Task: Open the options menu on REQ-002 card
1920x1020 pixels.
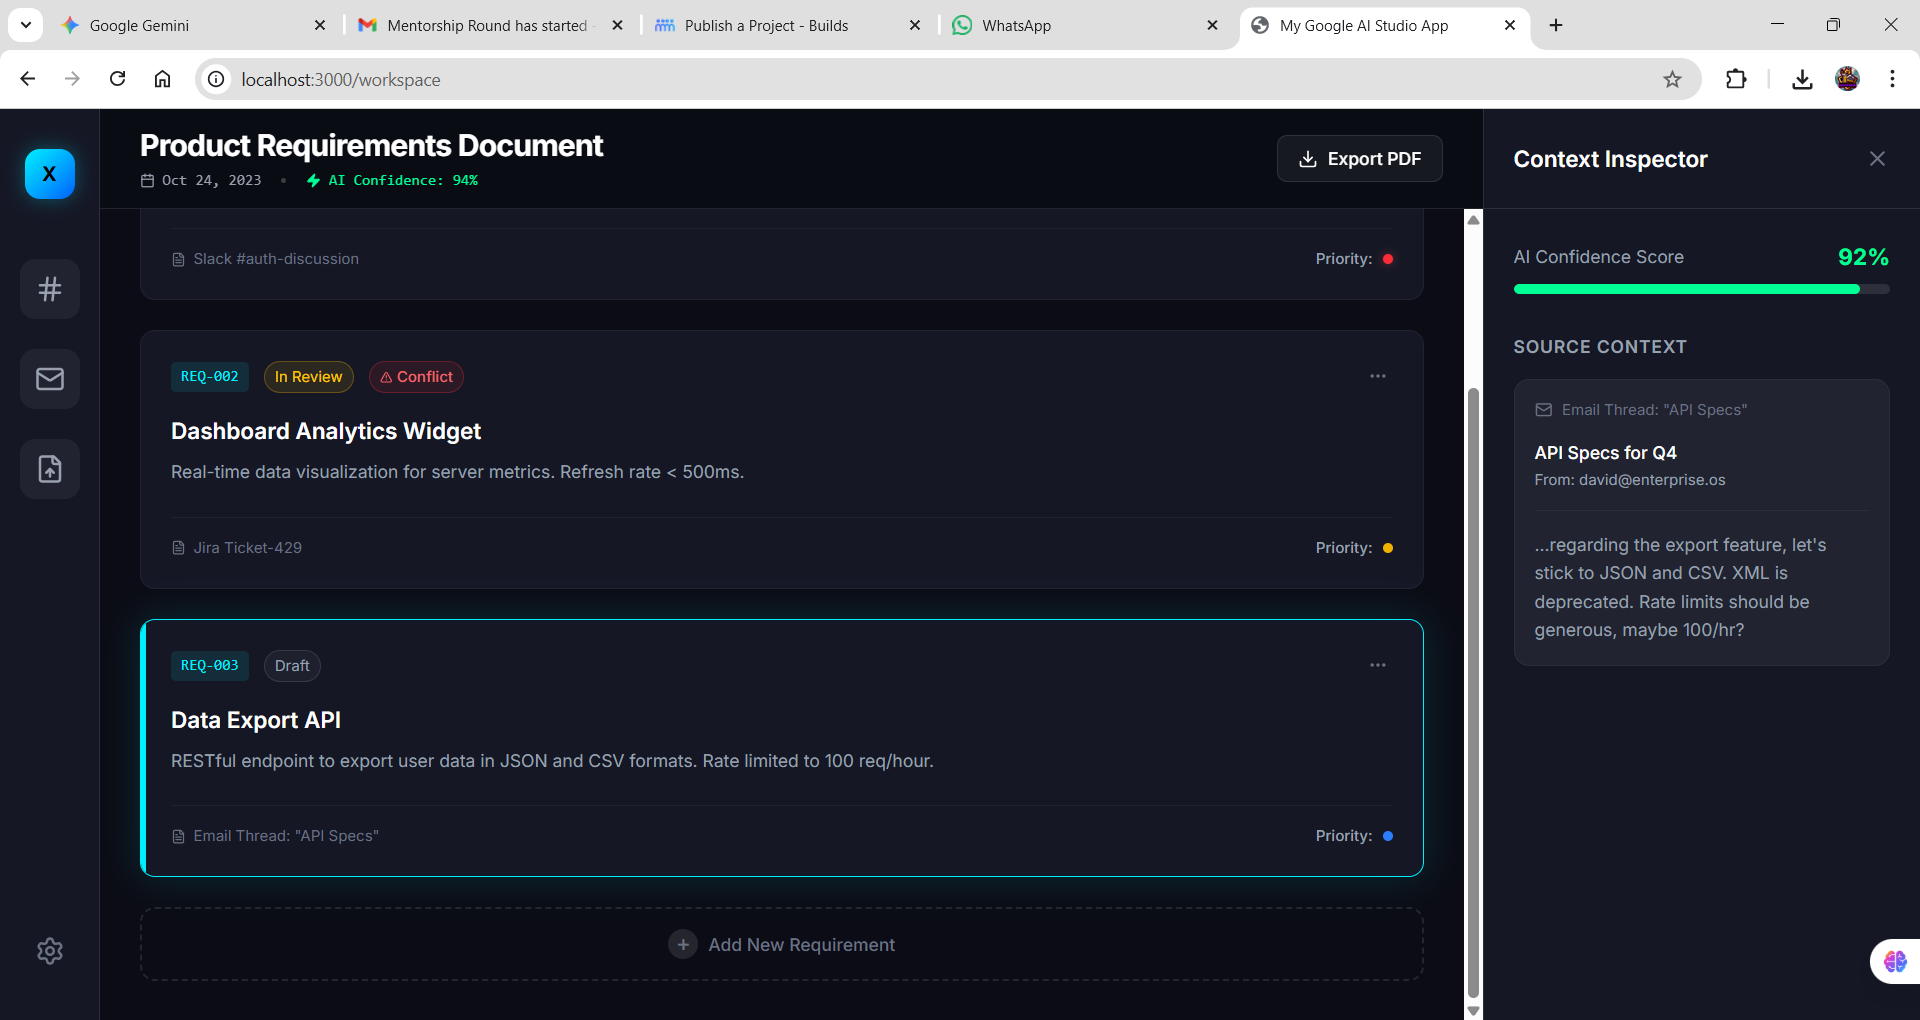Action: (x=1377, y=376)
